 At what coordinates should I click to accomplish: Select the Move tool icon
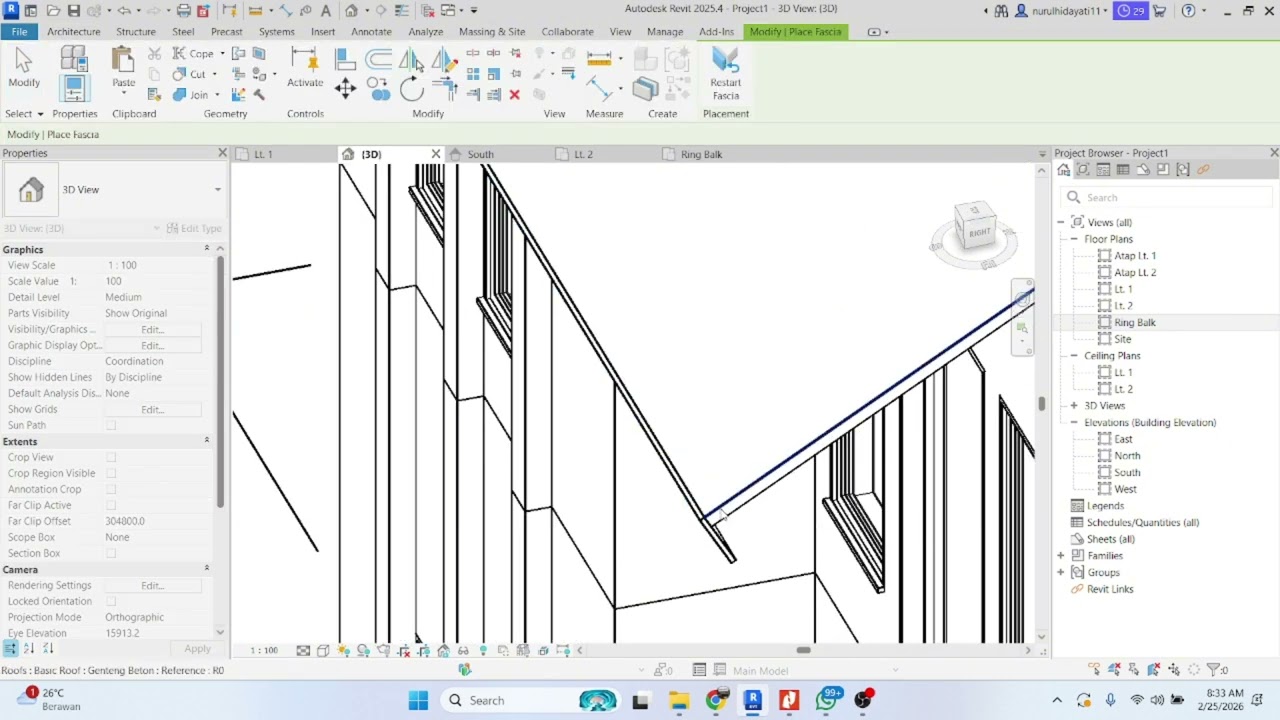(x=345, y=89)
